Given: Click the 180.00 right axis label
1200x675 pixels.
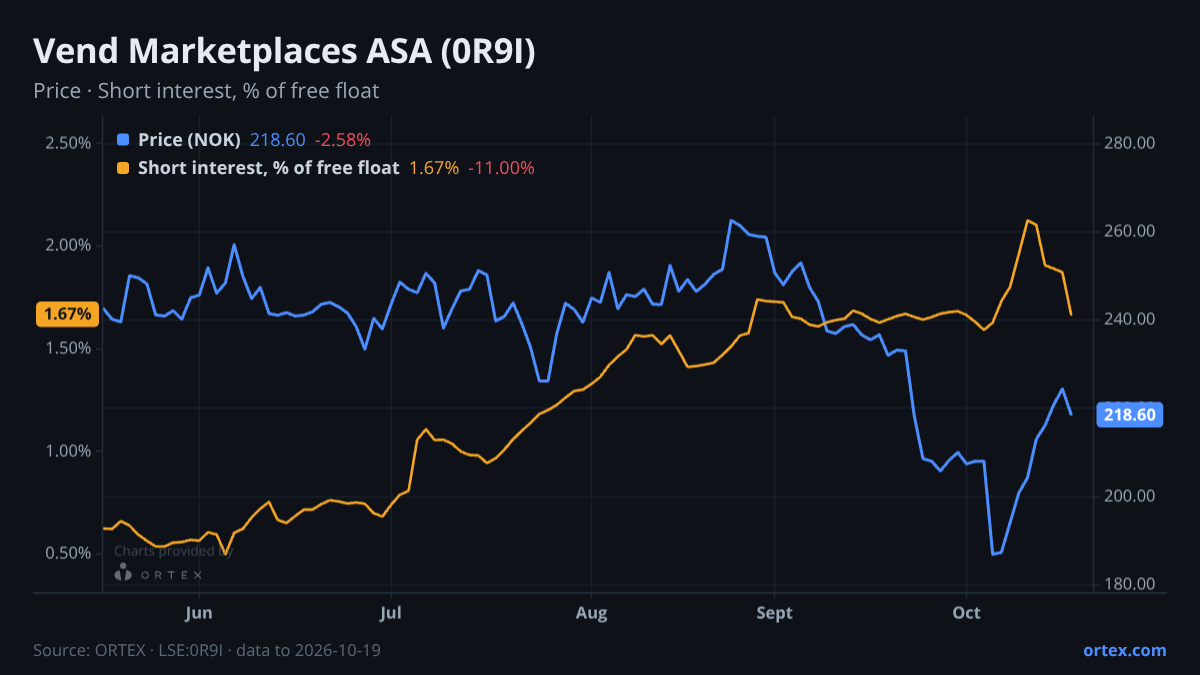Looking at the screenshot, I should (x=1130, y=584).
